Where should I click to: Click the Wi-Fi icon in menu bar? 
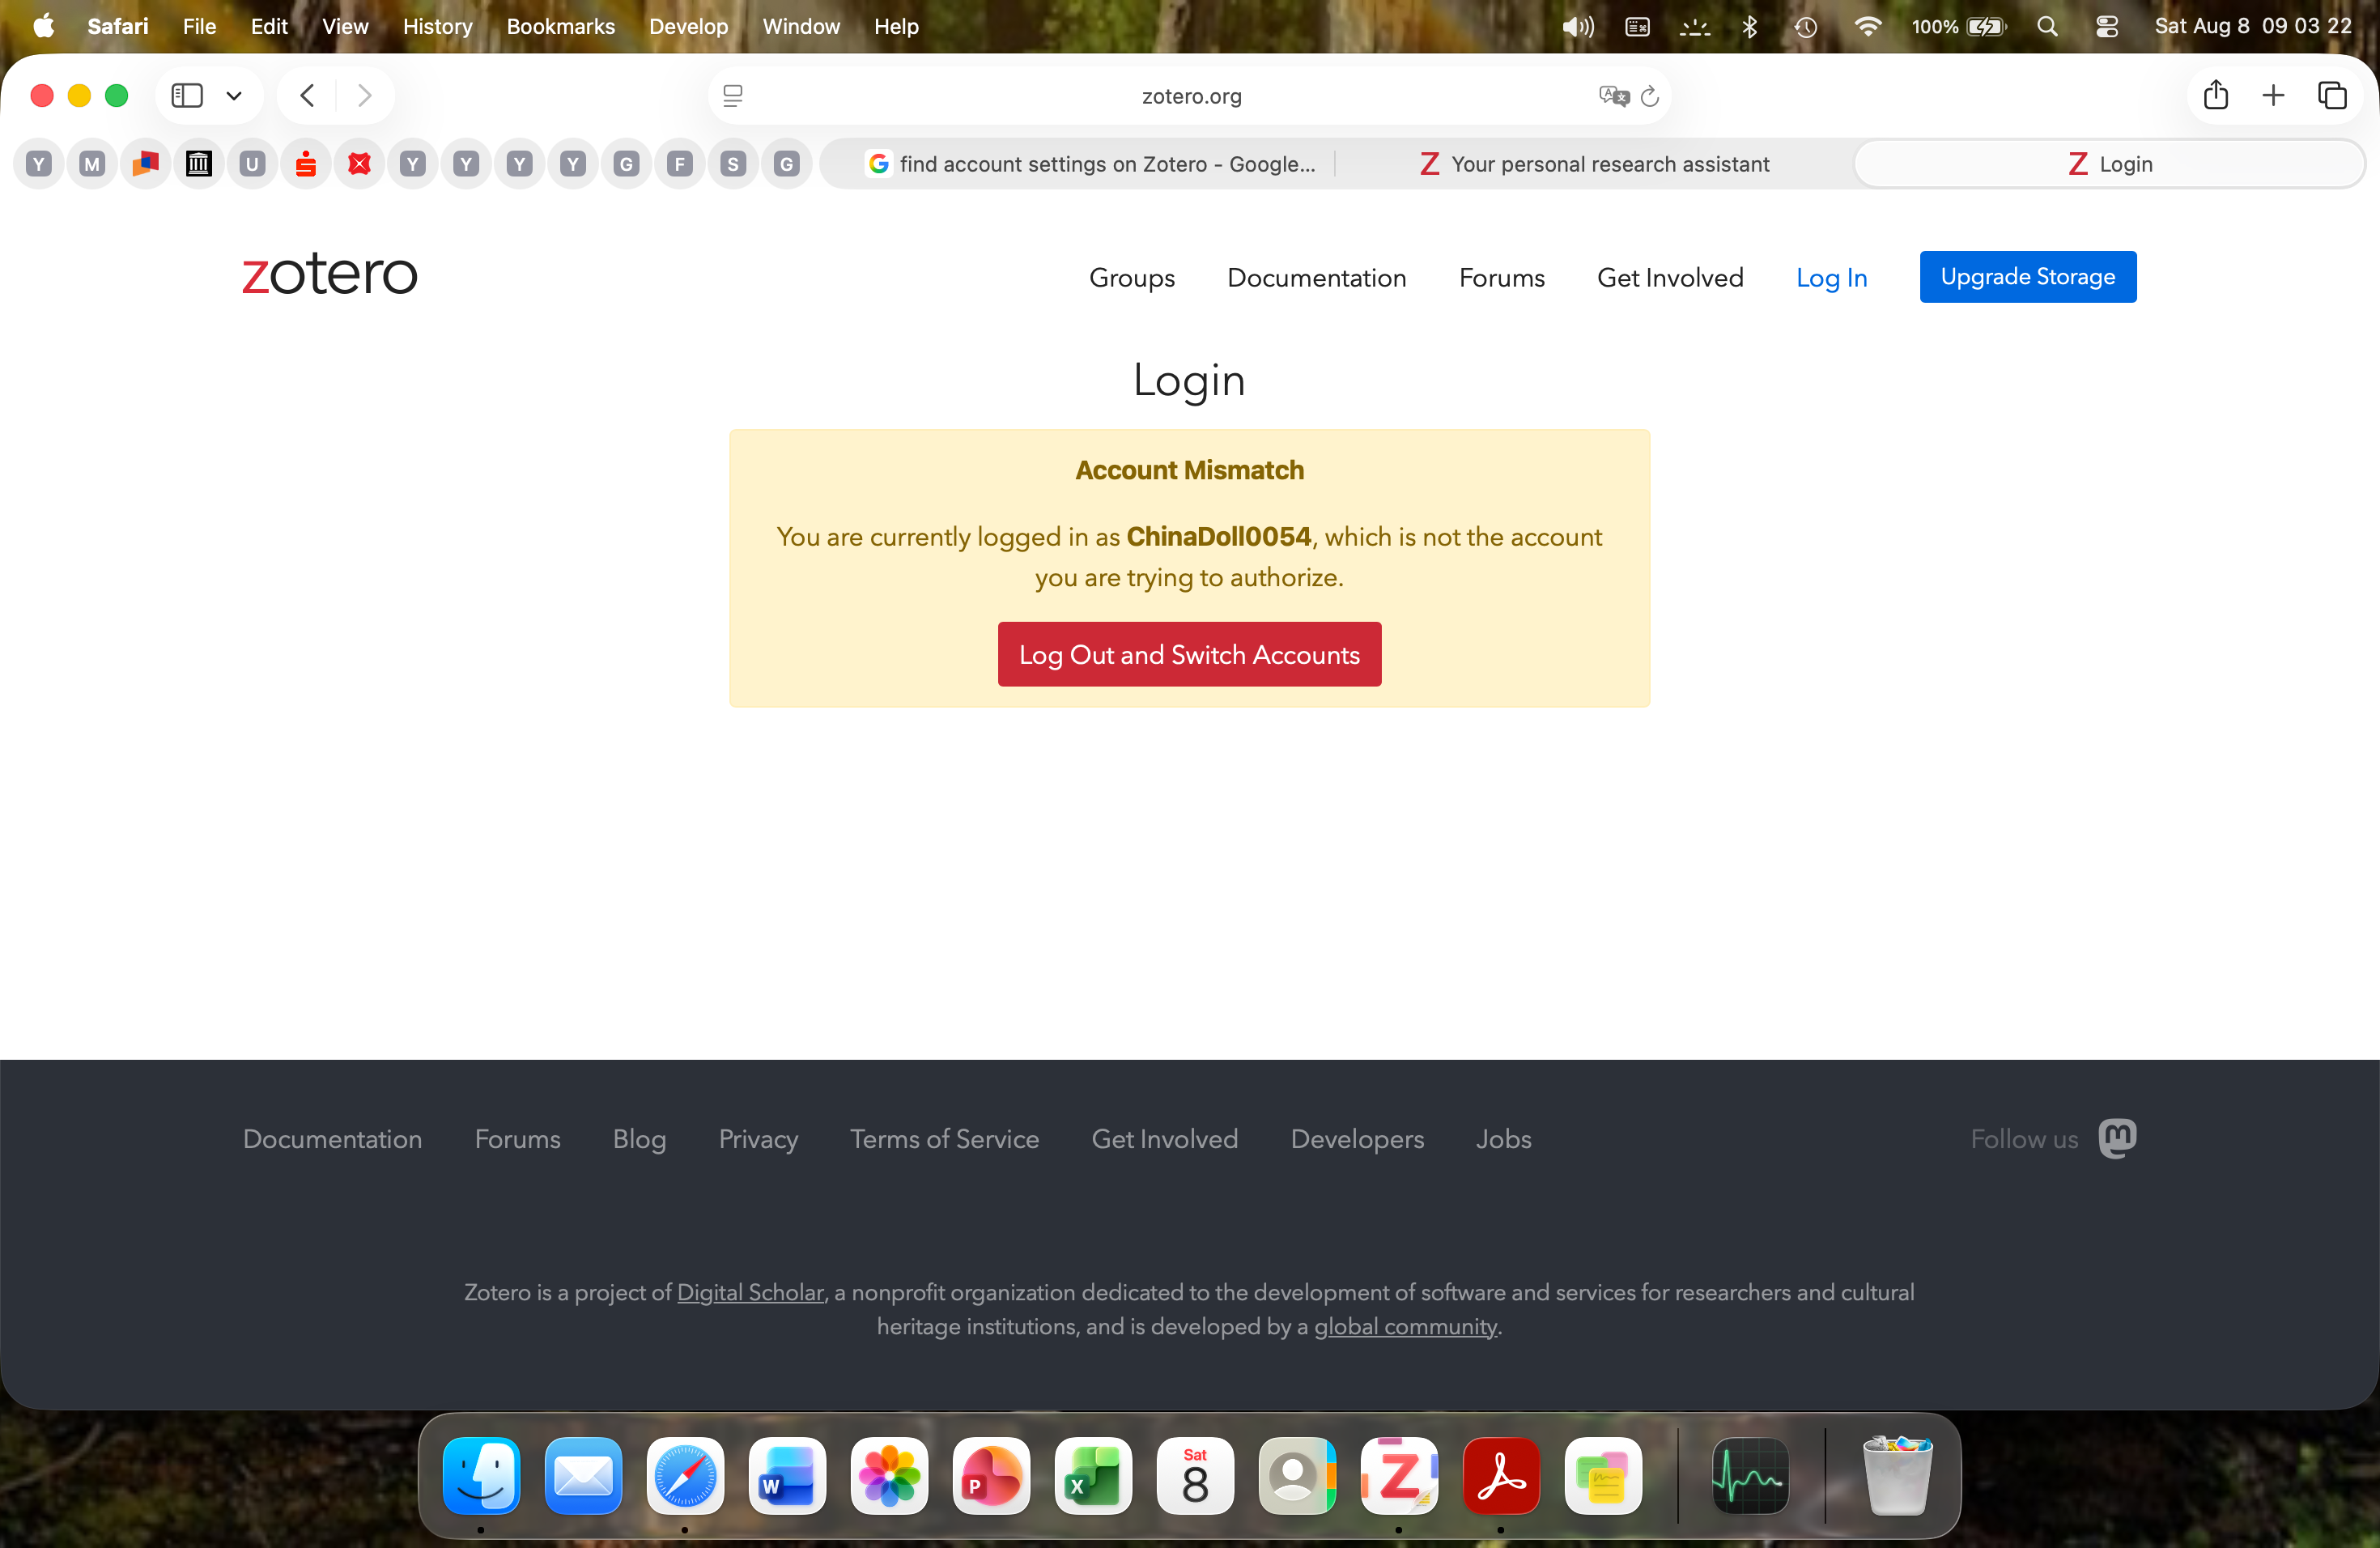[x=1867, y=27]
